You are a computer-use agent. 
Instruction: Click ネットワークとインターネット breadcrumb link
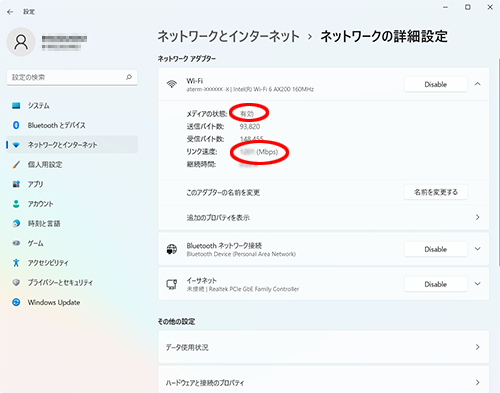[228, 36]
